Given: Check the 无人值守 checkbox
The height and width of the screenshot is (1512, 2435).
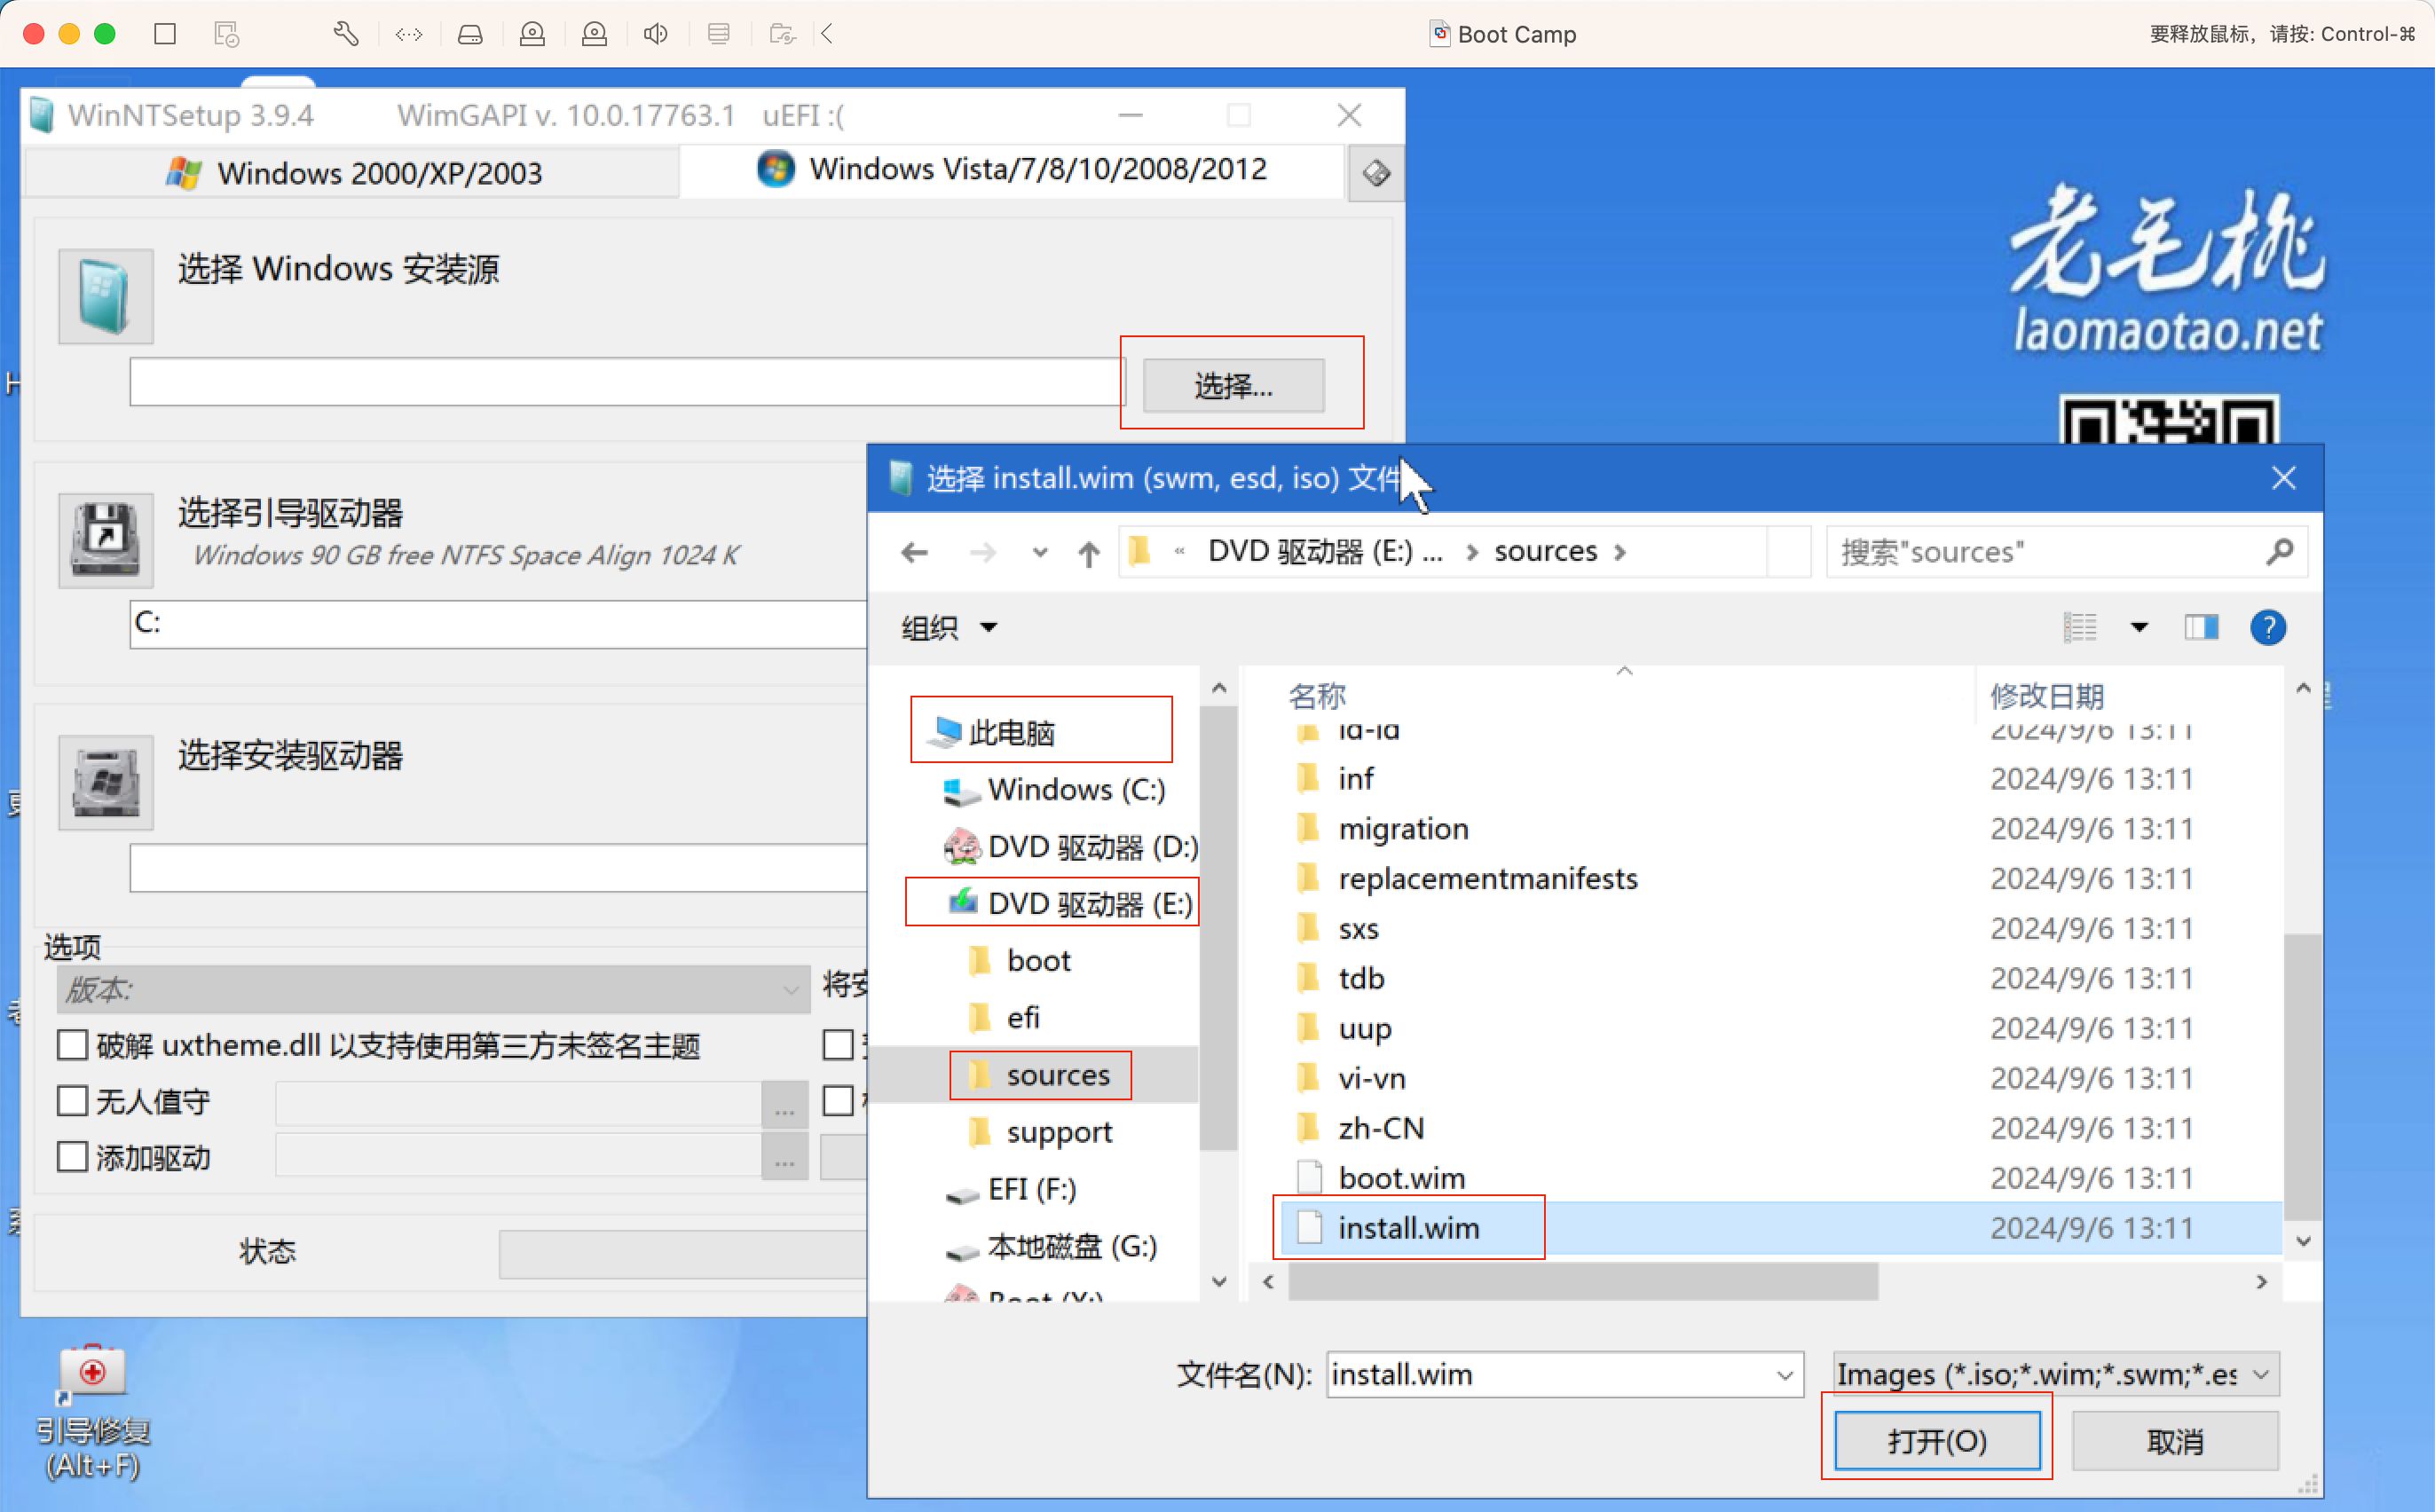Looking at the screenshot, I should (x=72, y=1101).
